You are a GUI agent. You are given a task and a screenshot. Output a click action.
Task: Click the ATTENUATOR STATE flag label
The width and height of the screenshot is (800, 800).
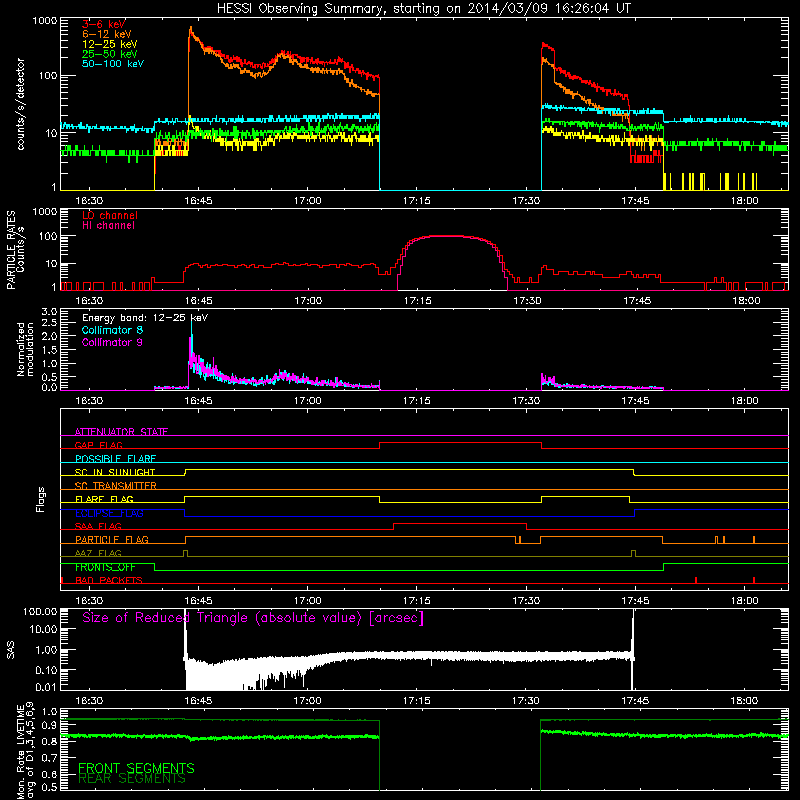[x=121, y=432]
